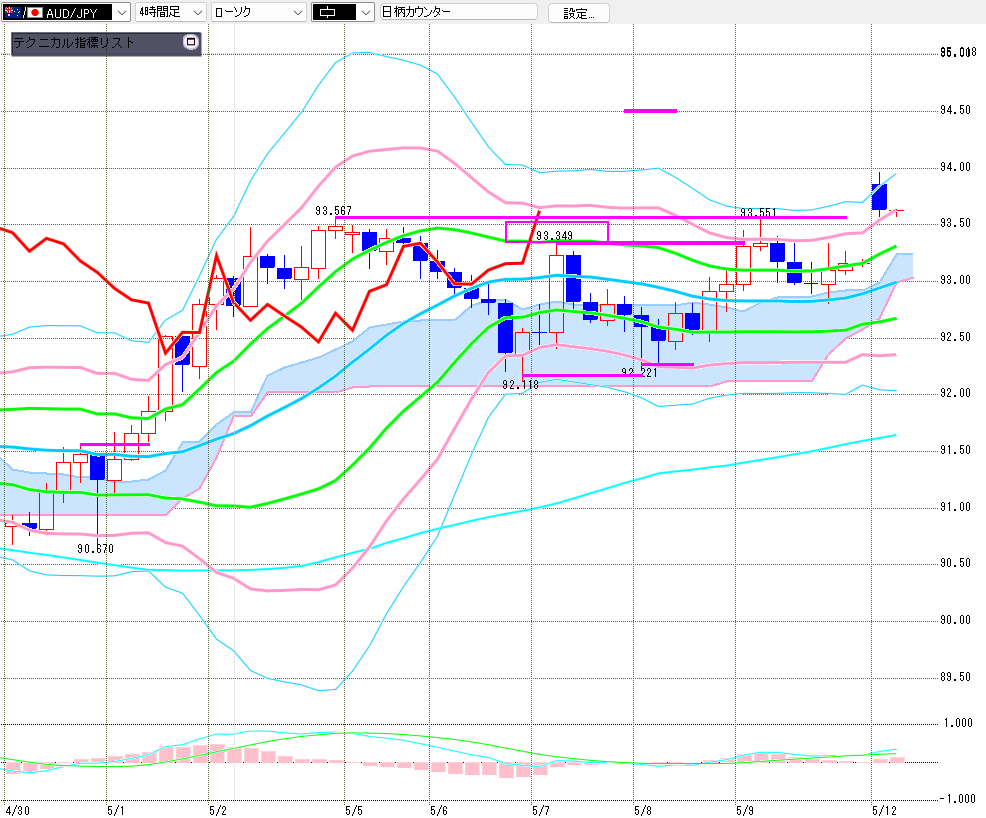Click the 5/7 date label
The width and height of the screenshot is (986, 818).
pyautogui.click(x=541, y=810)
